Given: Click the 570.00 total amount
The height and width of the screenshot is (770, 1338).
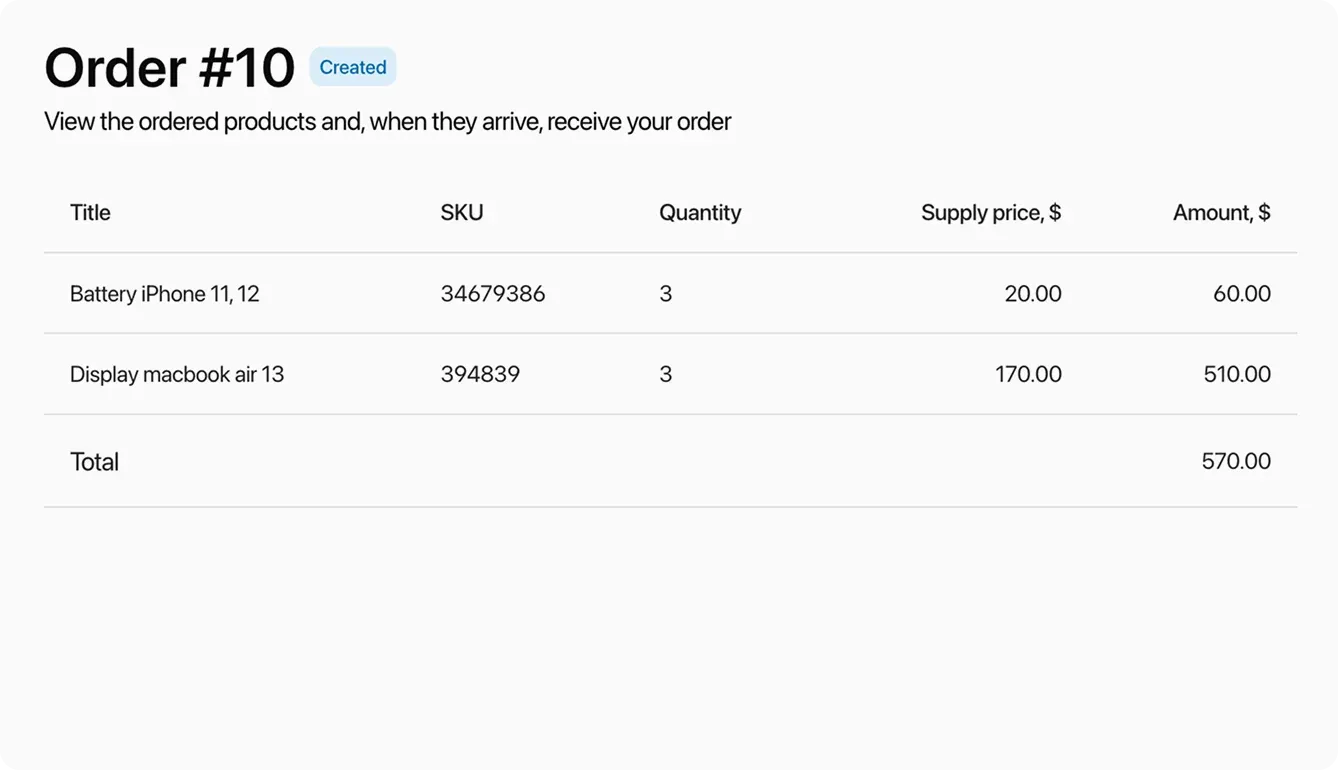Looking at the screenshot, I should pos(1236,461).
